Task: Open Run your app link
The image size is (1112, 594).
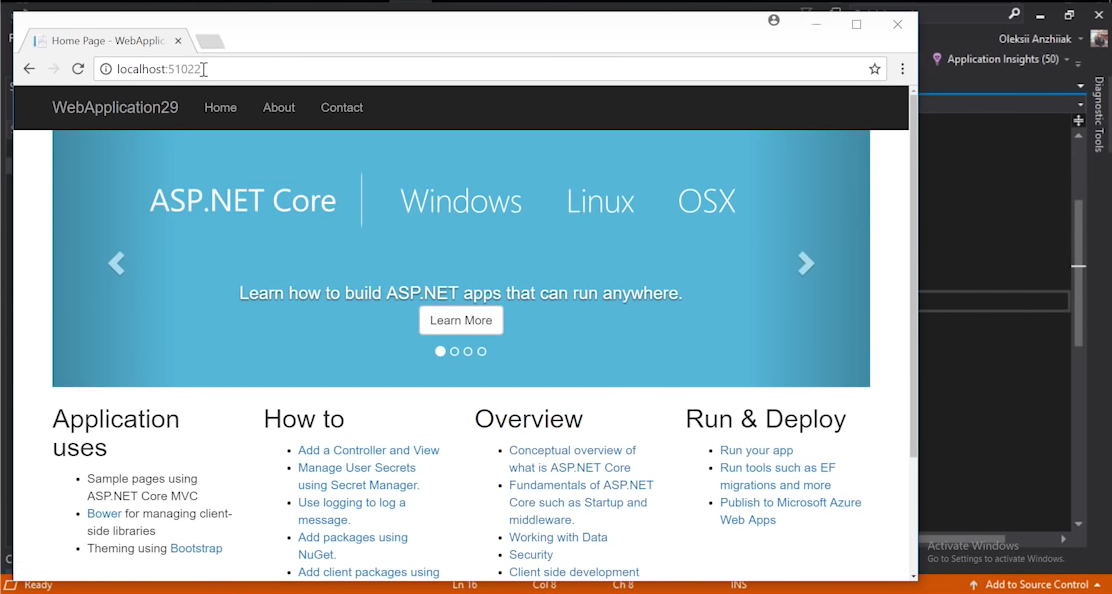Action: (x=756, y=450)
